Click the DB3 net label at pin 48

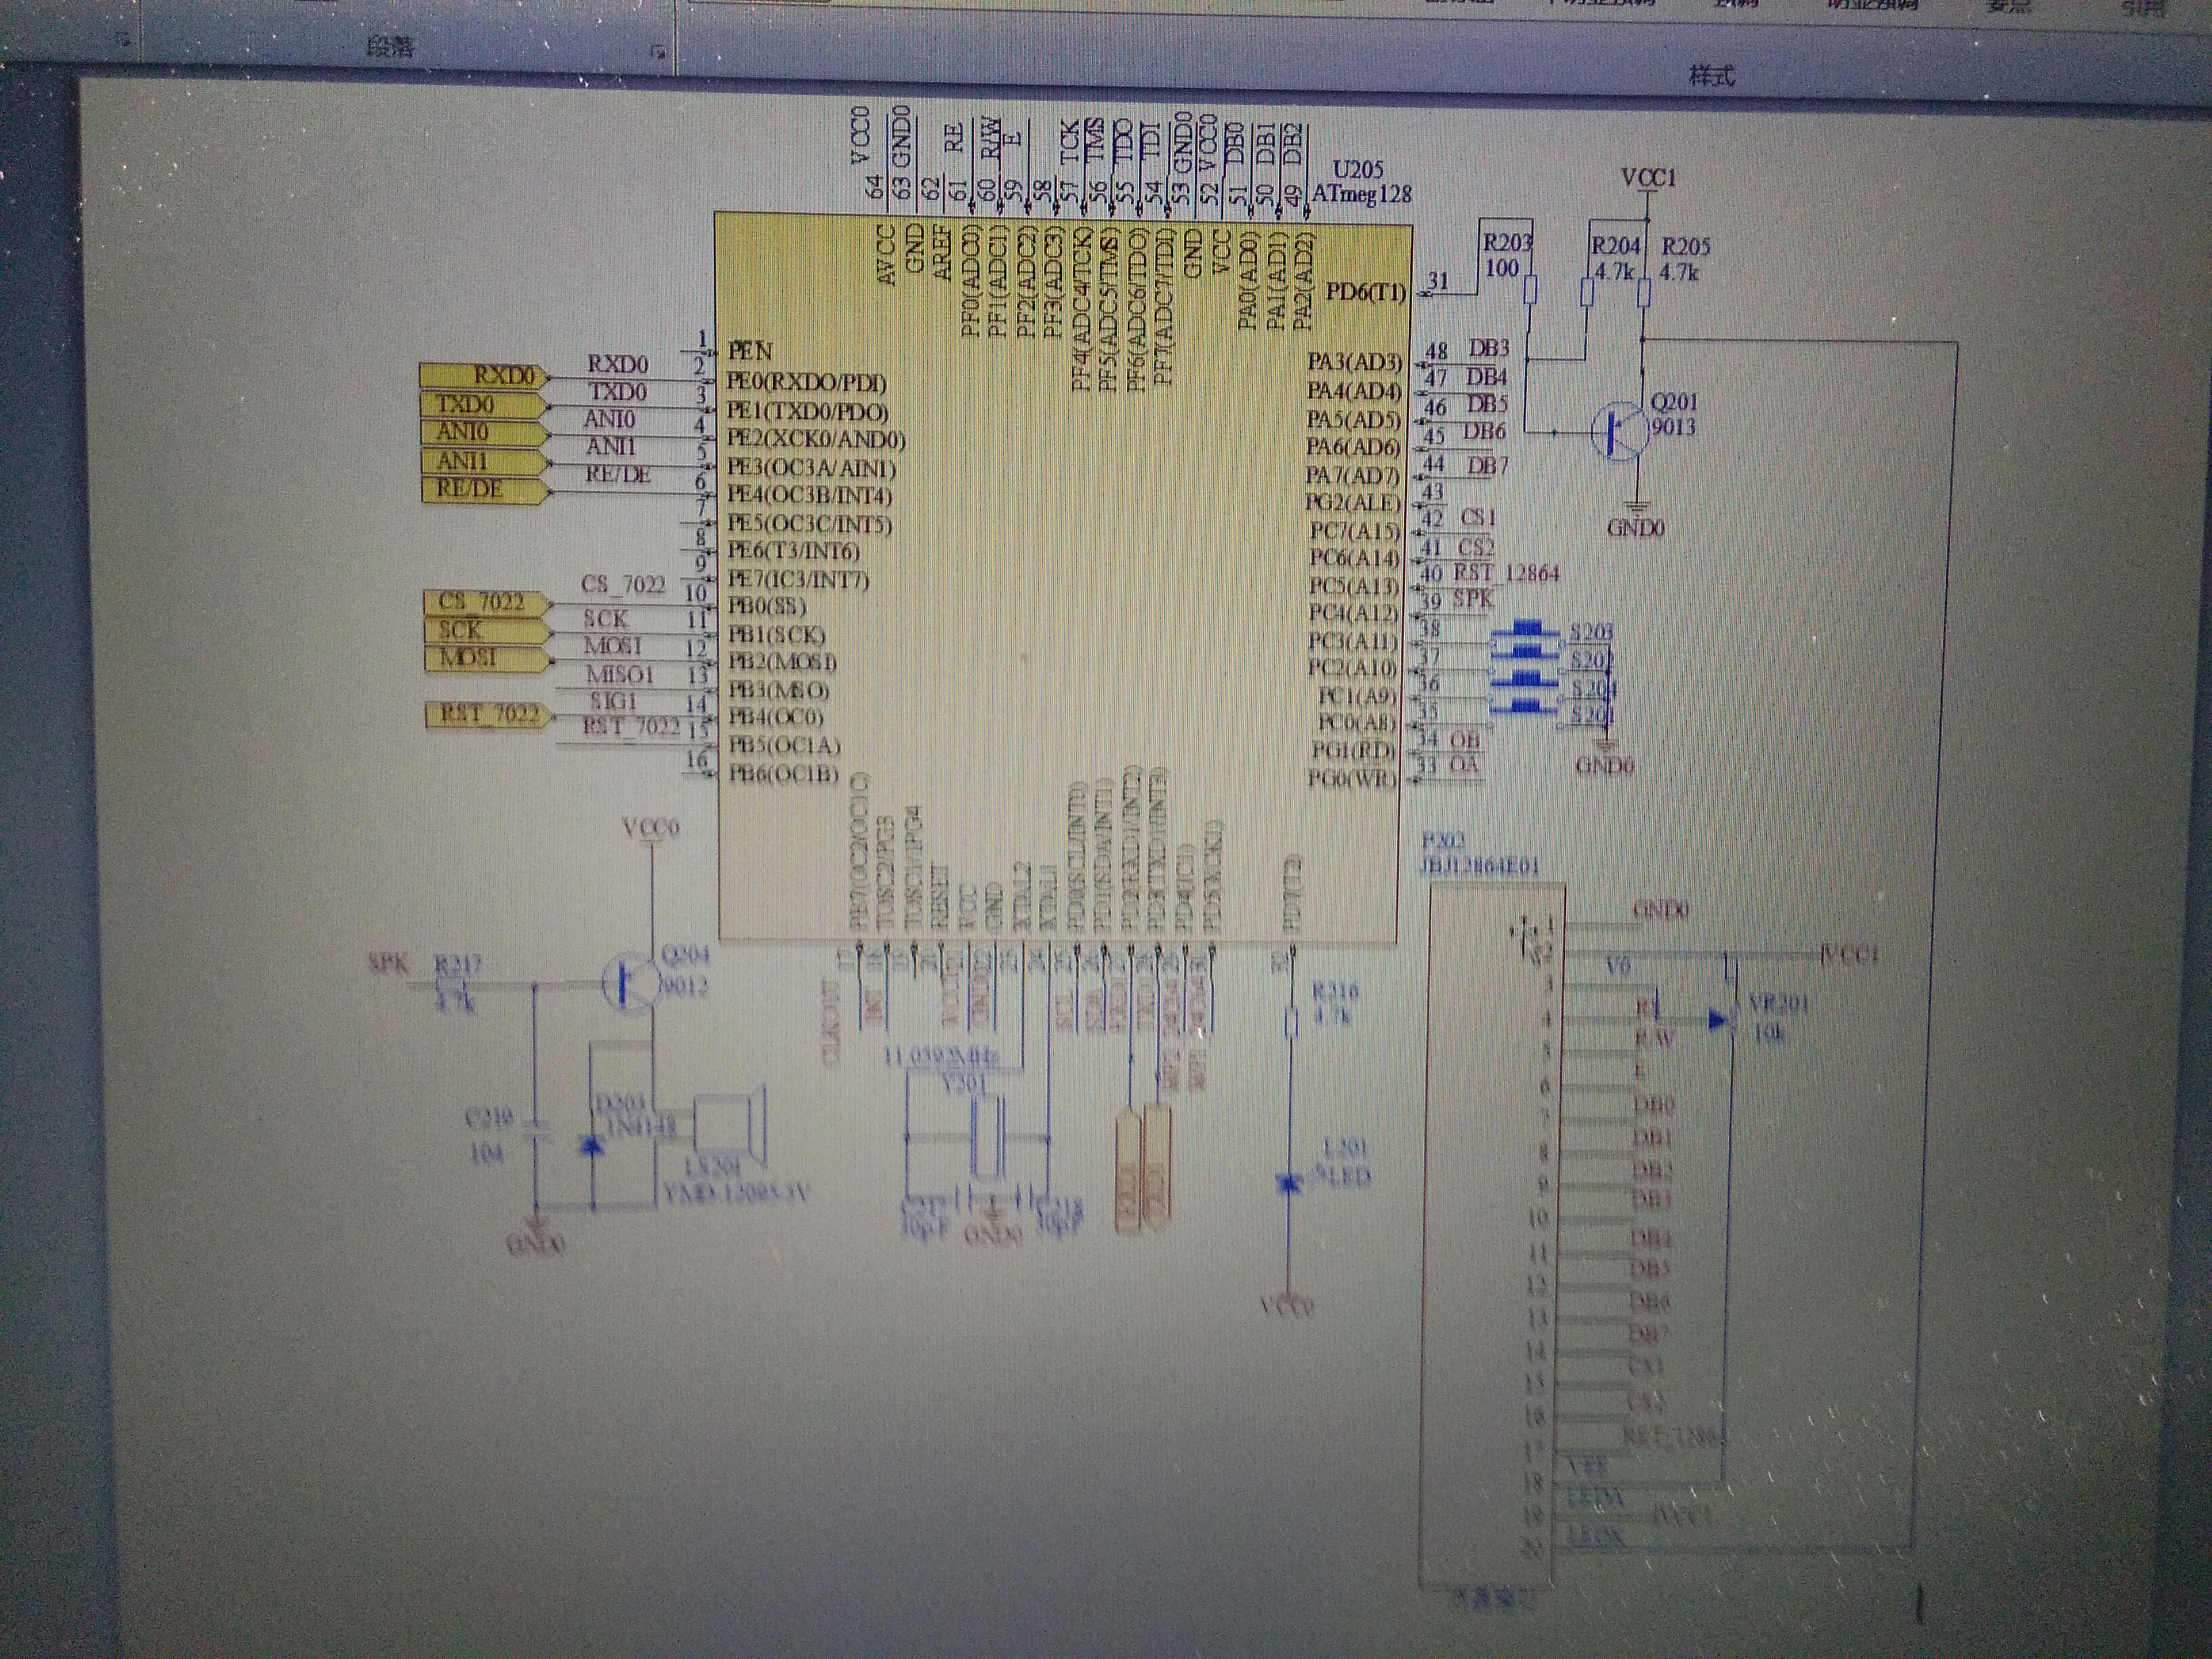[1489, 349]
